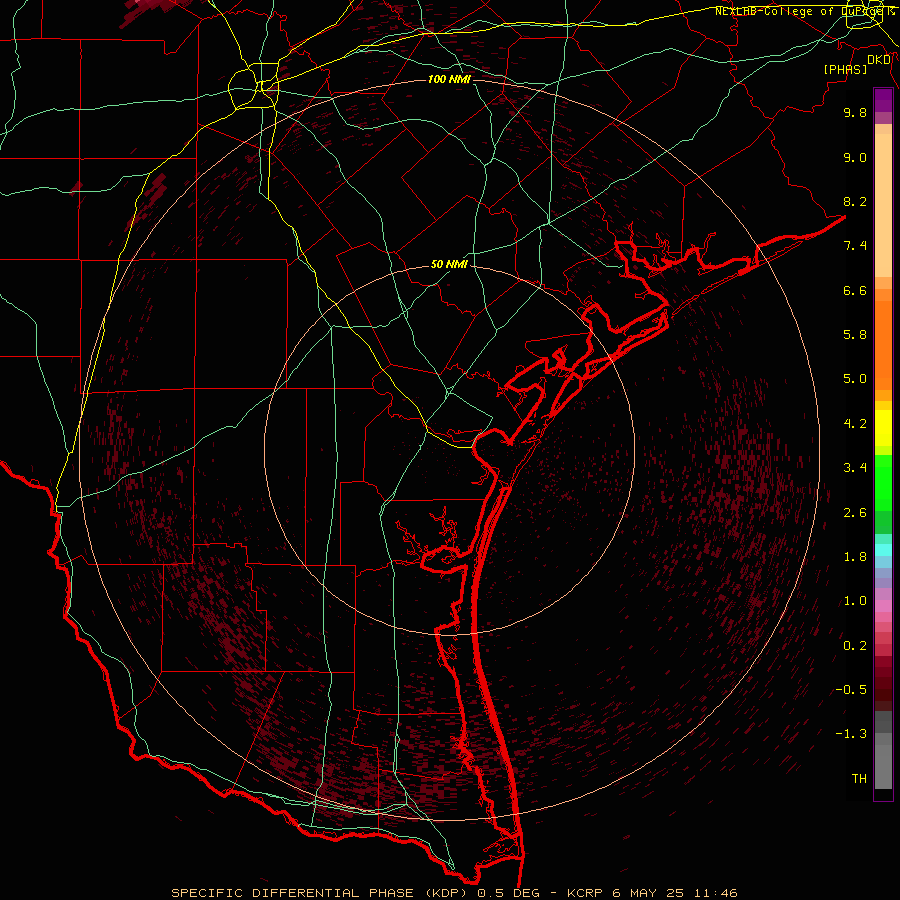
Task: Click the 4.2 value on the color scale
Action: pyautogui.click(x=855, y=424)
